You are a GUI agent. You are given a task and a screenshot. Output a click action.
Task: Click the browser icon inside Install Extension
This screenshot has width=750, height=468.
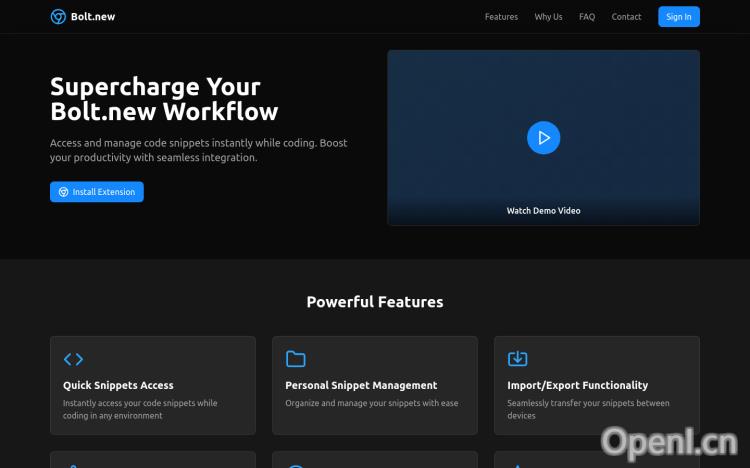63,192
